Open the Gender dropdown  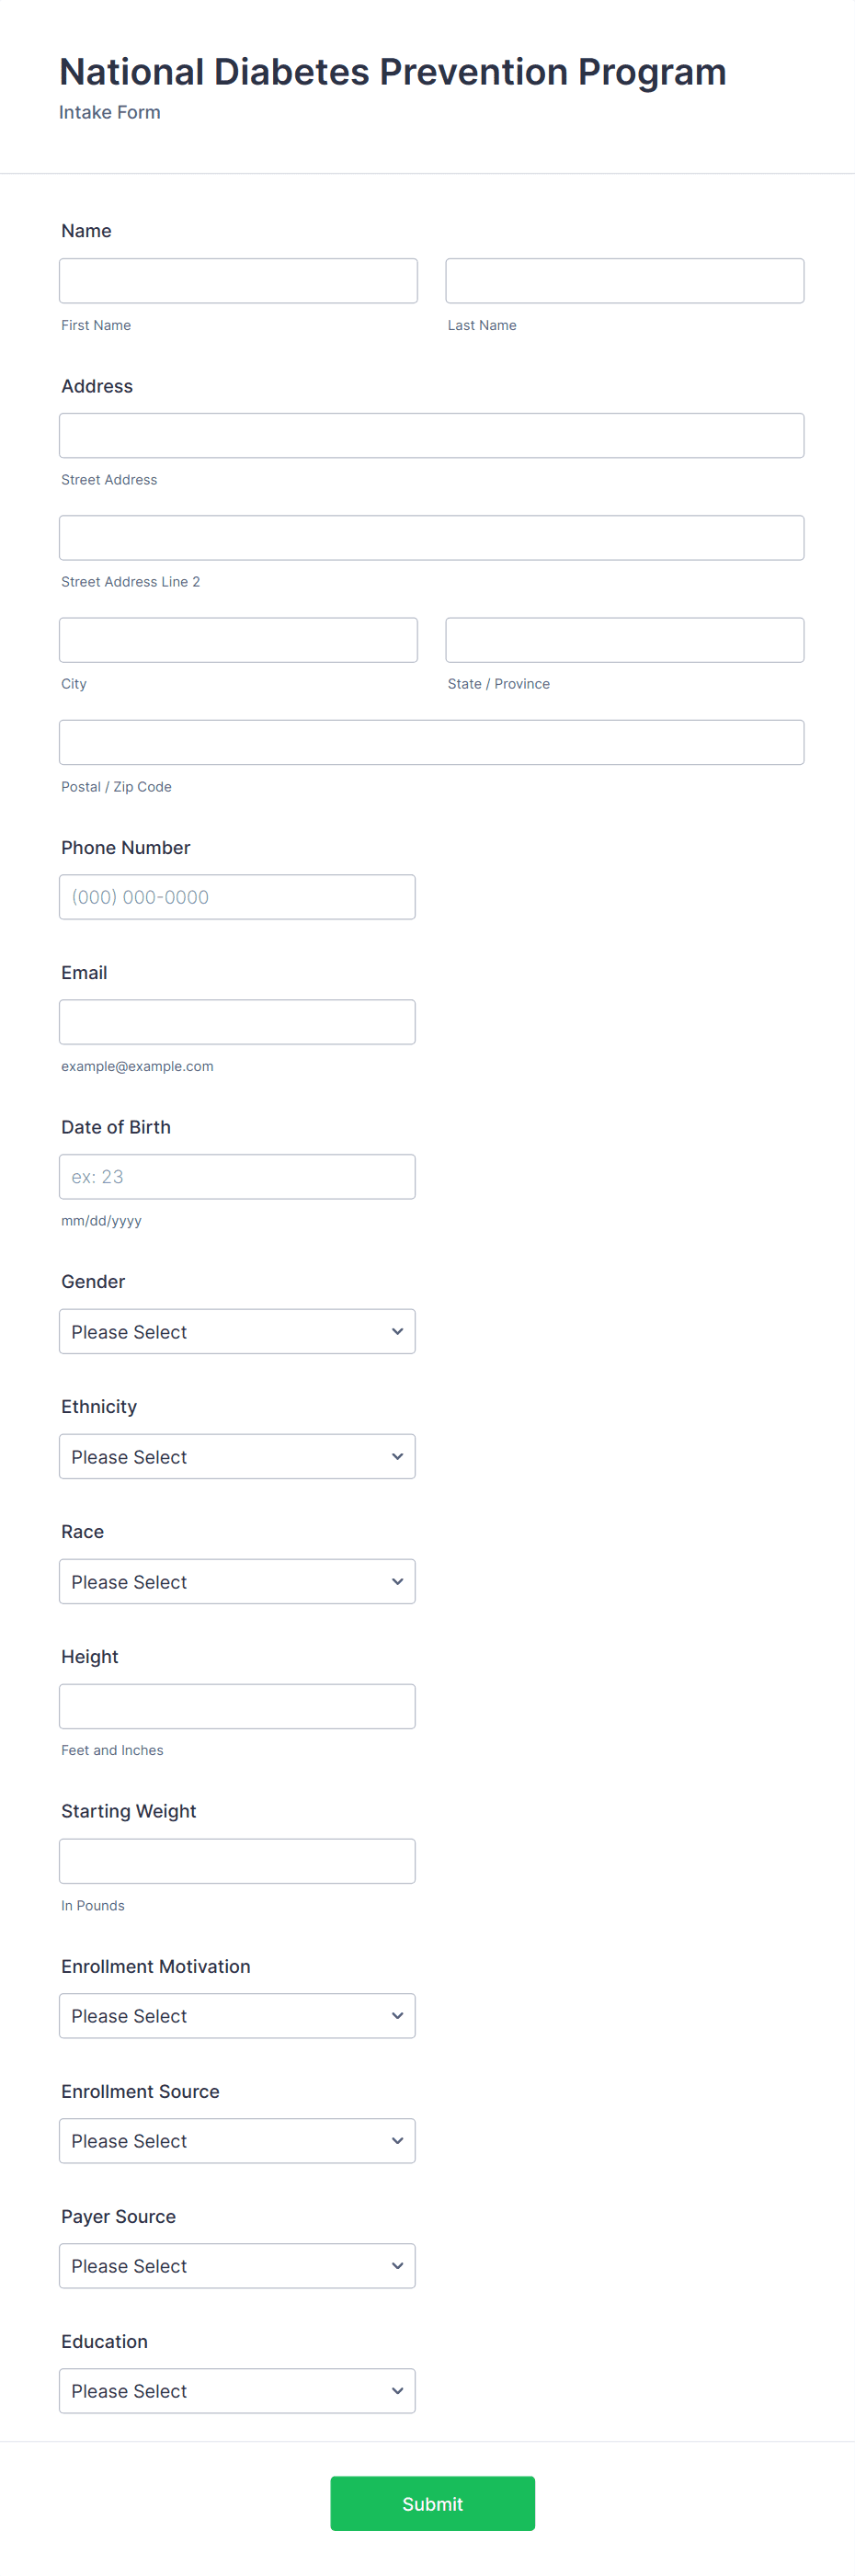[x=237, y=1331]
